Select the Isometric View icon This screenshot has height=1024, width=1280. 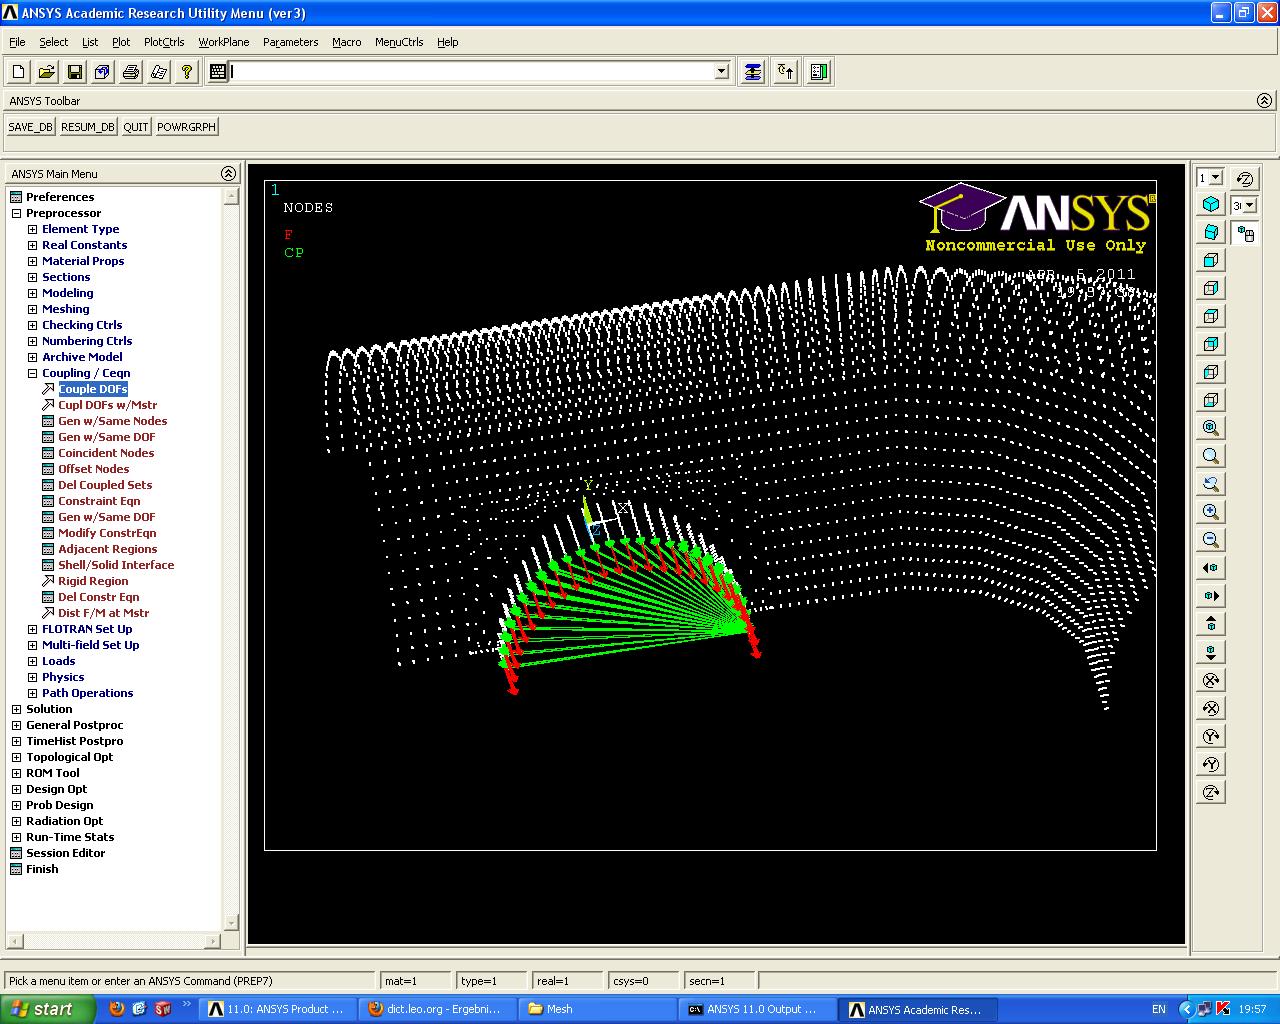click(x=1211, y=203)
